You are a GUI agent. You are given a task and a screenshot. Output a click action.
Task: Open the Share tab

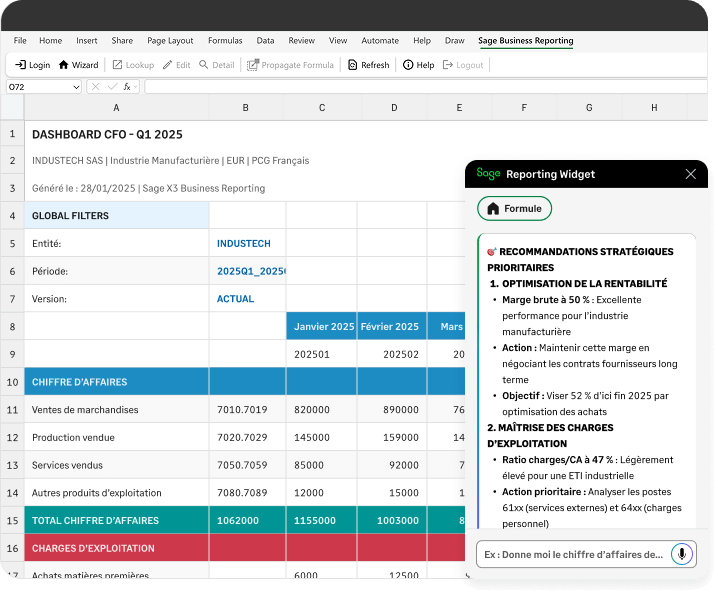tap(122, 41)
